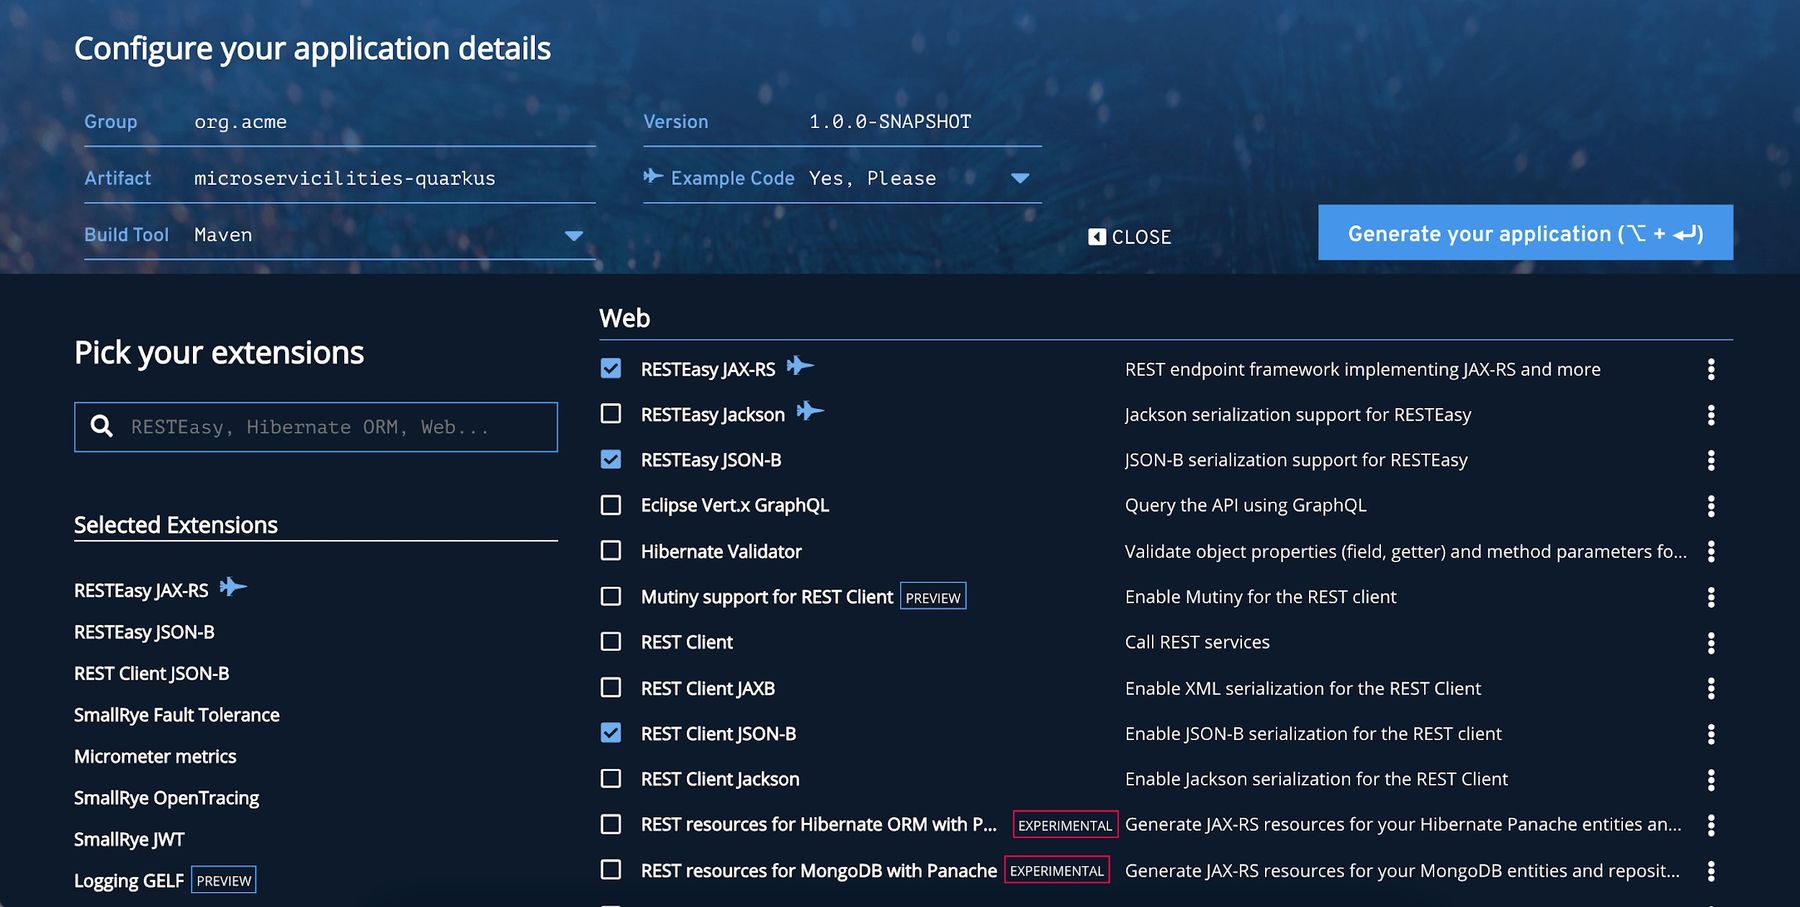Click the kebab menu beside REST Client JSON-B

tap(1711, 733)
